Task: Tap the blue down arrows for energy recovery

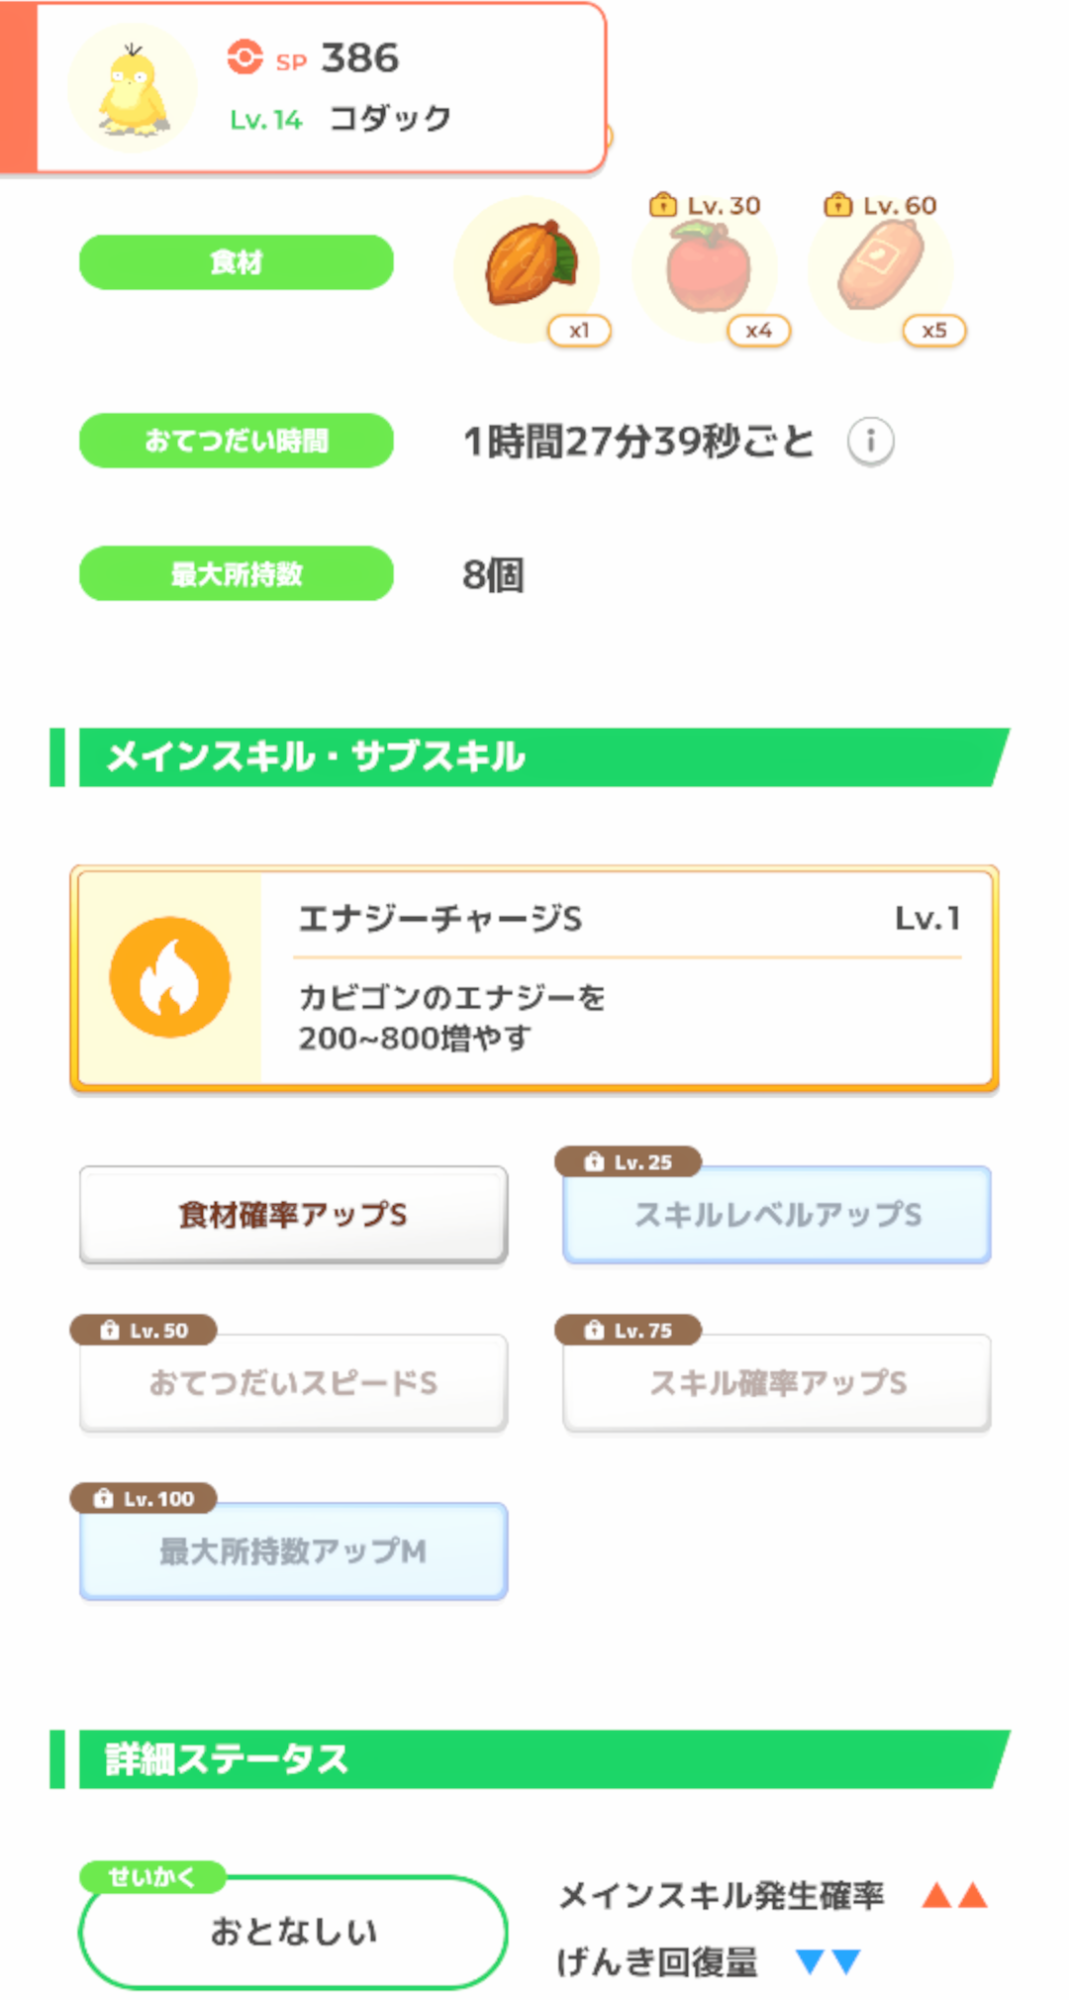Action: point(829,1961)
